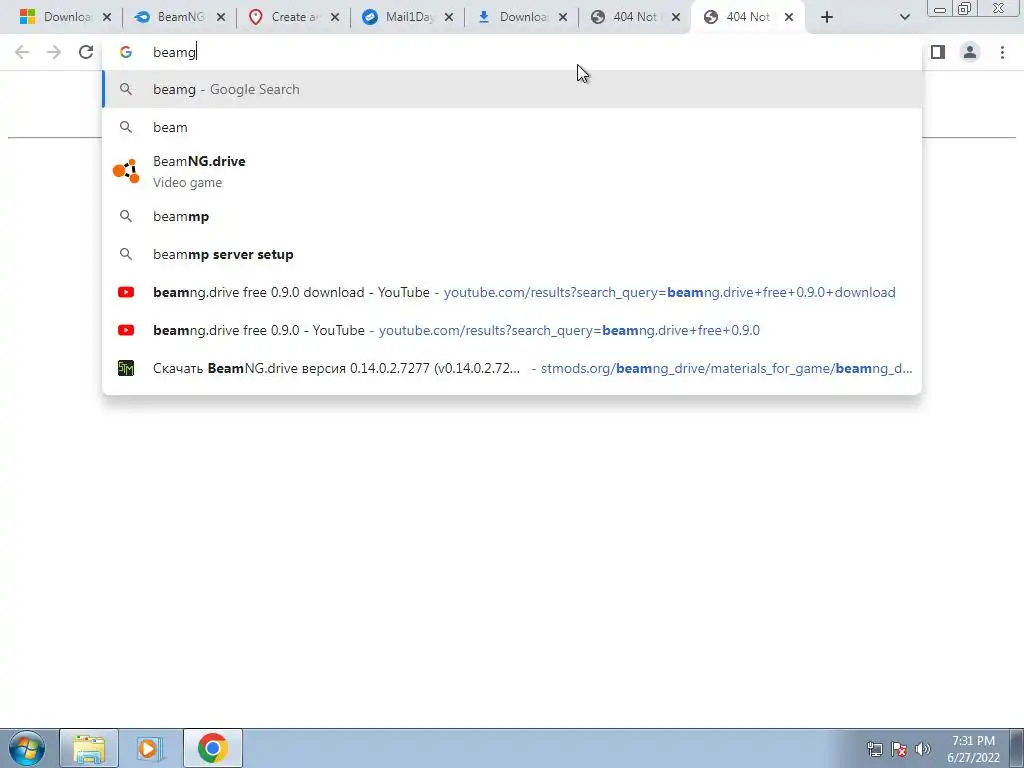Click the address bar containing beamg

[x=512, y=52]
